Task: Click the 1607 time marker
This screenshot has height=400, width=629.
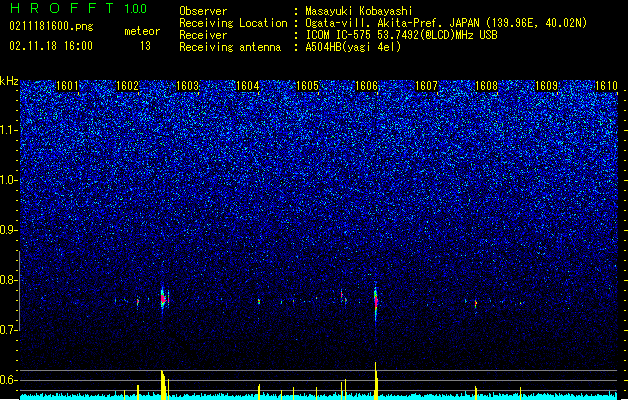Action: pos(426,86)
